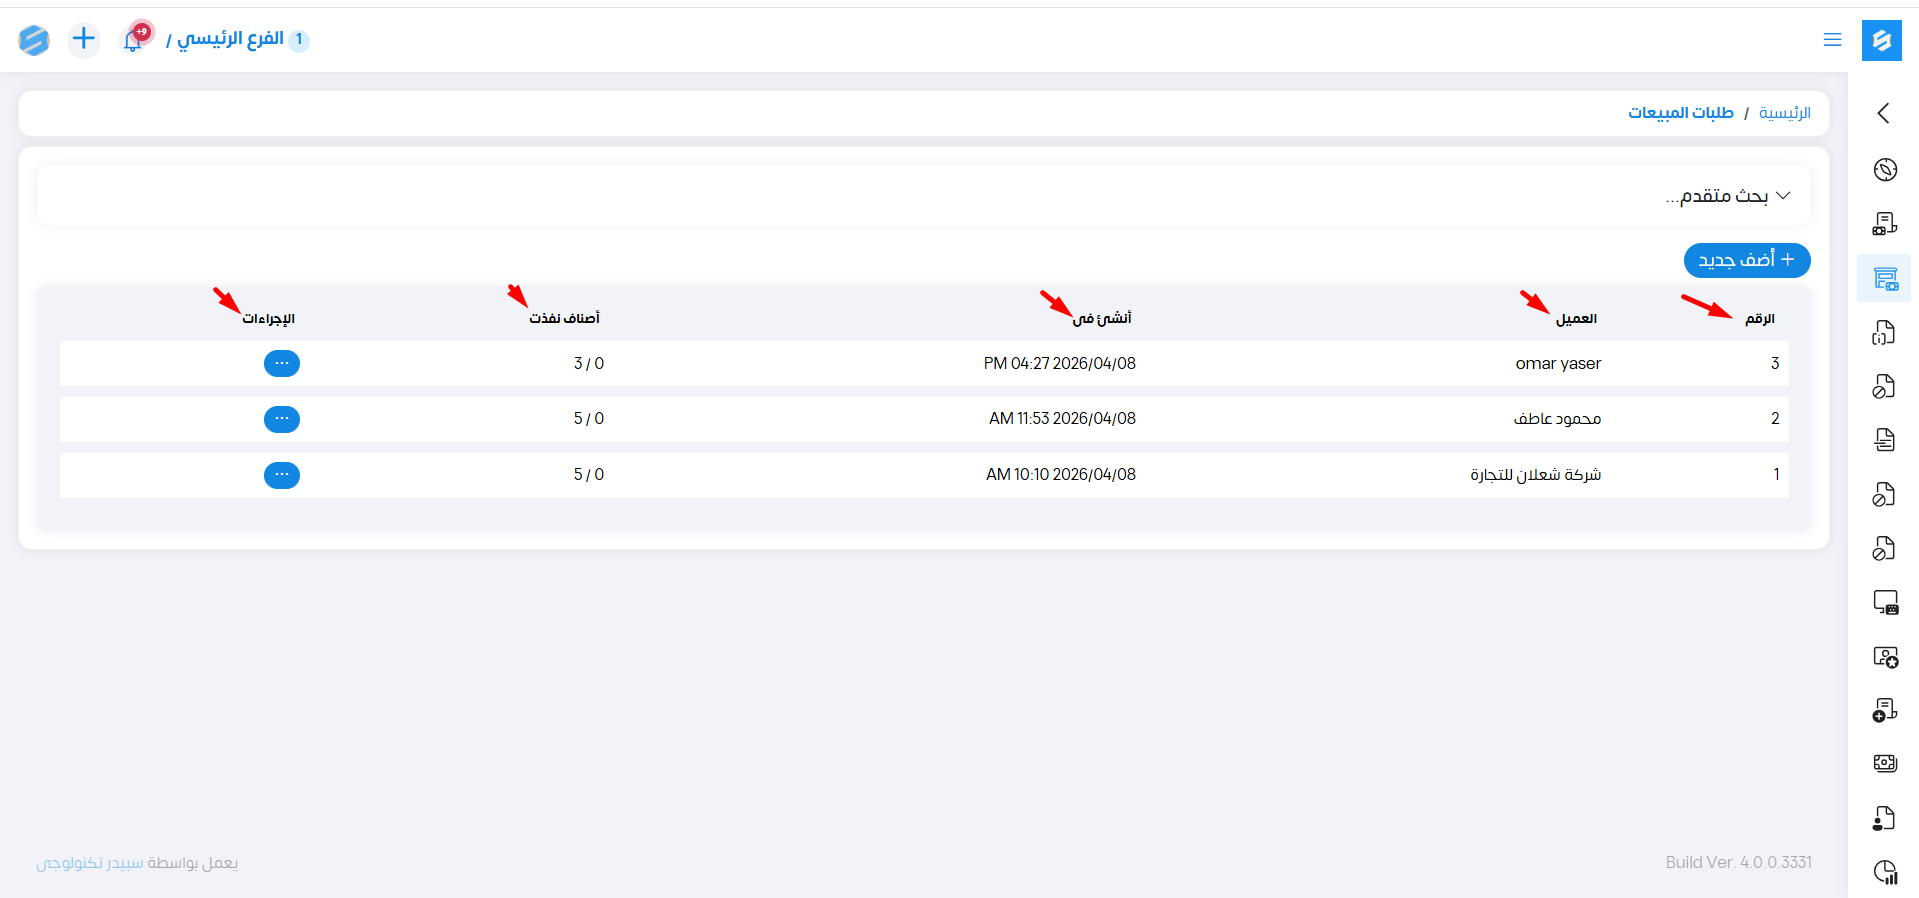
Task: Open actions menu for omar yaser order
Action: click(x=282, y=364)
